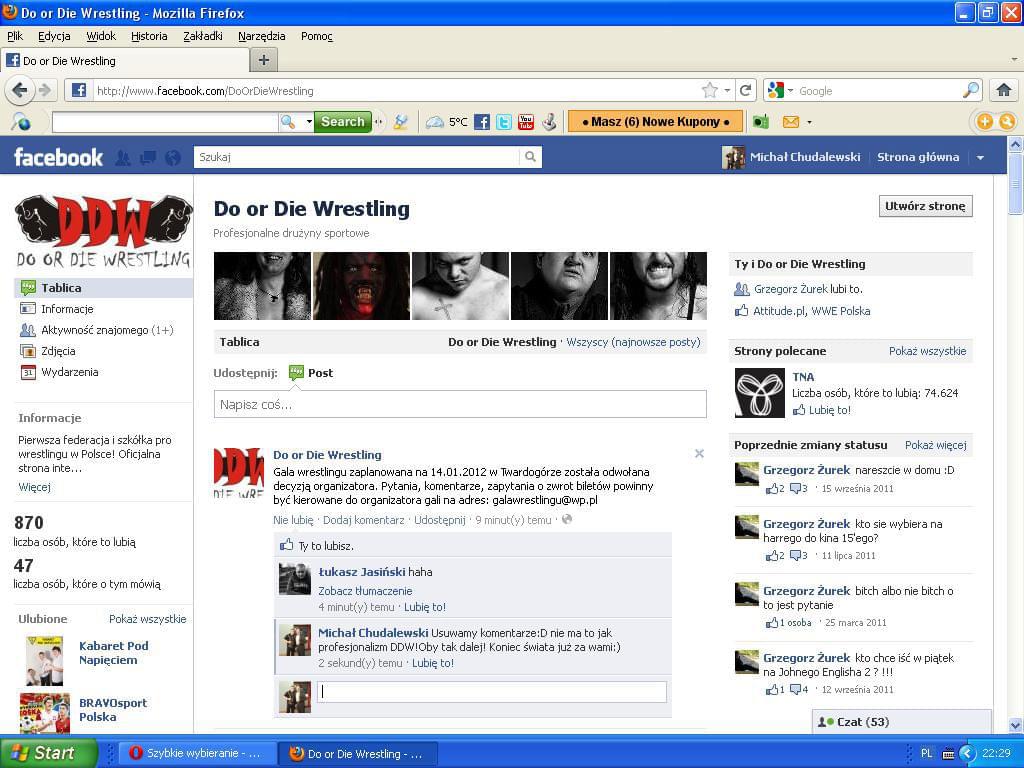
Task: Open the Zakładki menu
Action: [202, 37]
